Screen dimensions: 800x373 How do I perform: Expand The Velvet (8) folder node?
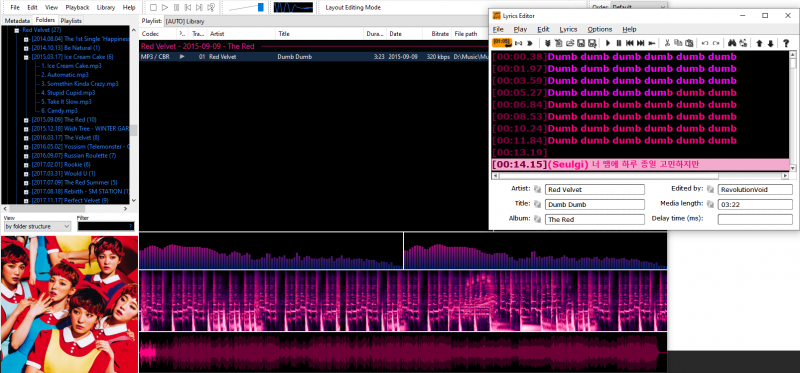(26, 138)
